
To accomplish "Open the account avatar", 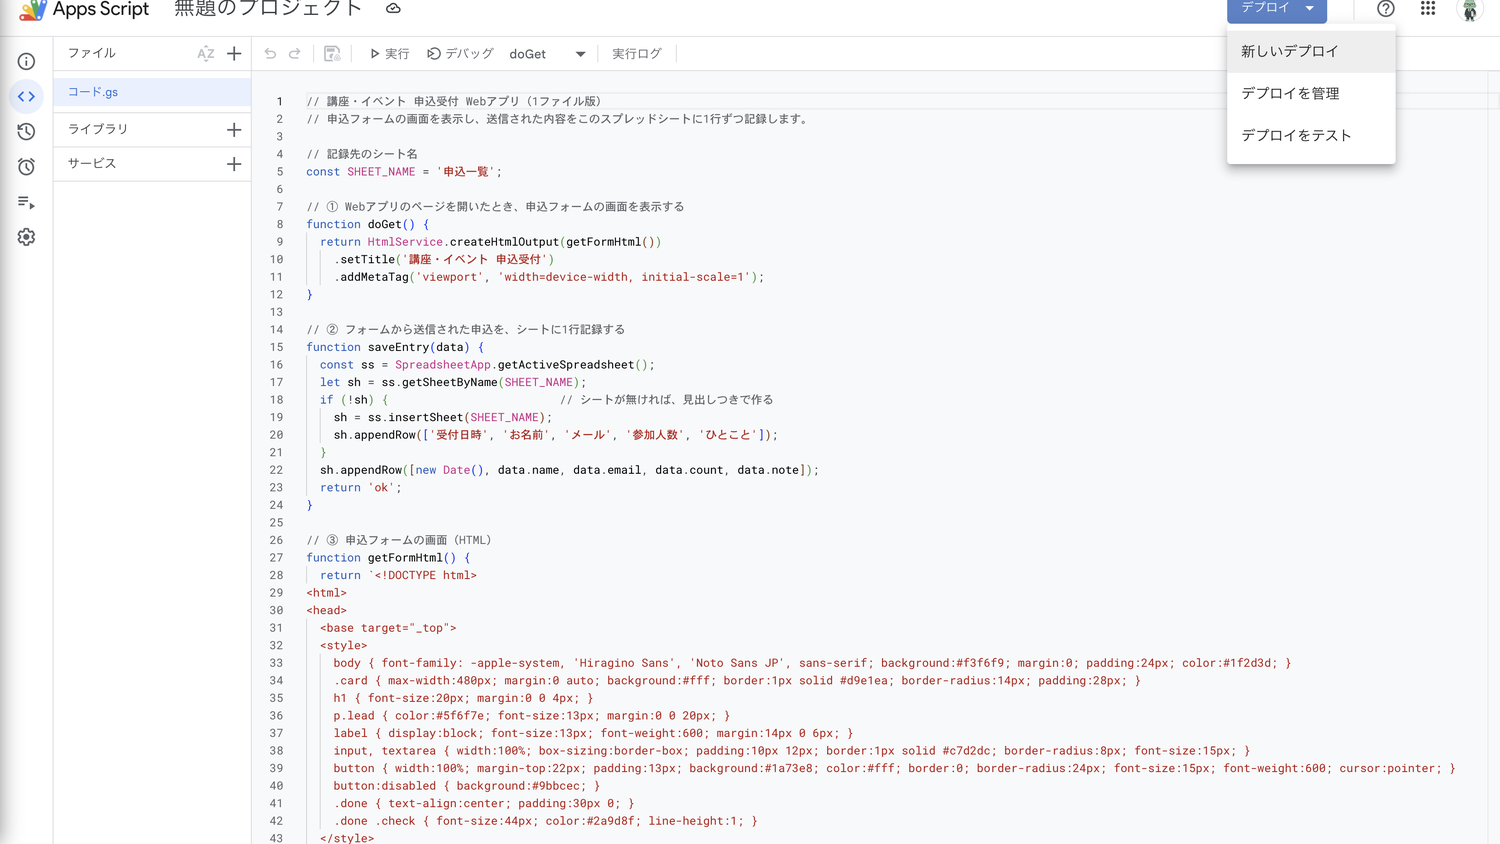I will point(1469,10).
